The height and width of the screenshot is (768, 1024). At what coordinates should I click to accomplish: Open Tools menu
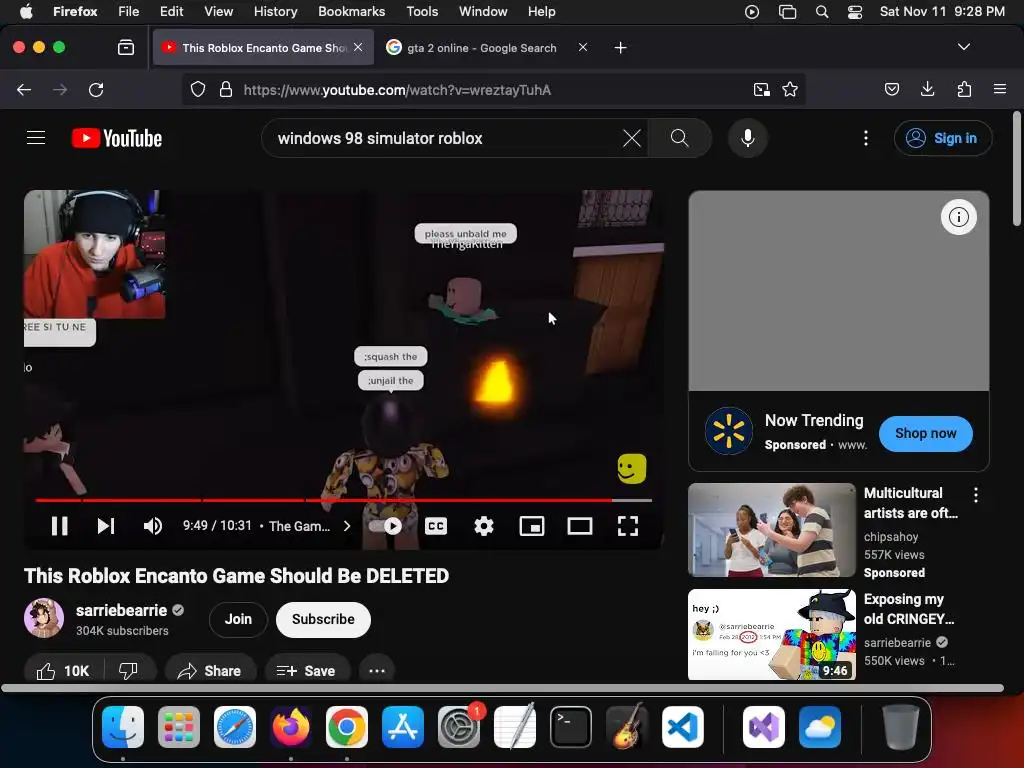(x=422, y=11)
